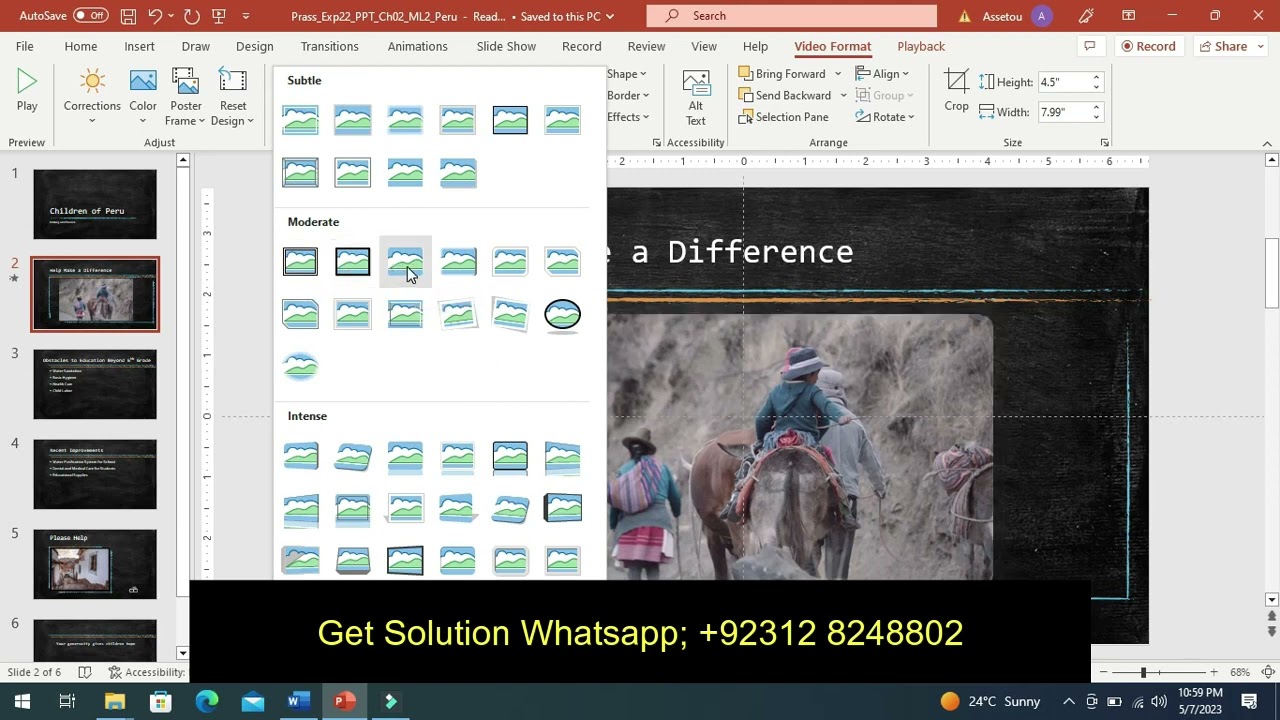Viewport: 1280px width, 720px height.
Task: Open Microsoft Store from taskbar
Action: pyautogui.click(x=160, y=701)
